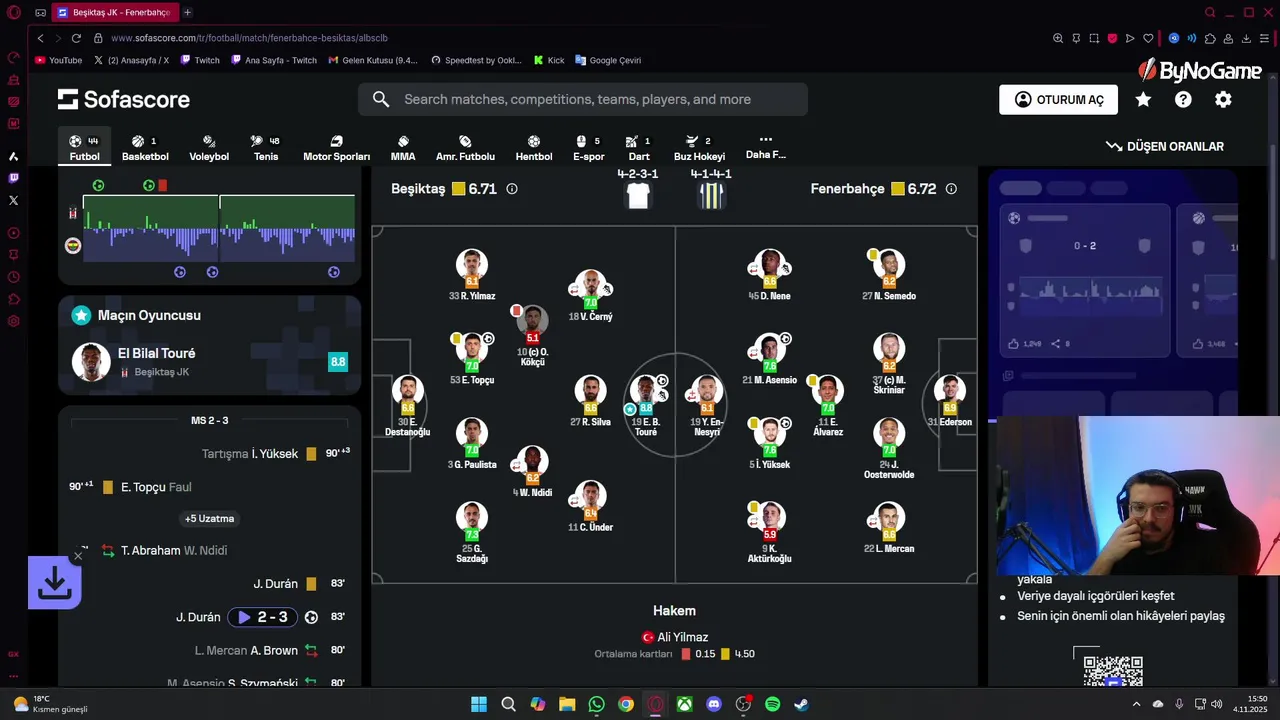Image resolution: width=1280 pixels, height=720 pixels.
Task: Open referee Ali Yilmaz link
Action: [x=675, y=637]
